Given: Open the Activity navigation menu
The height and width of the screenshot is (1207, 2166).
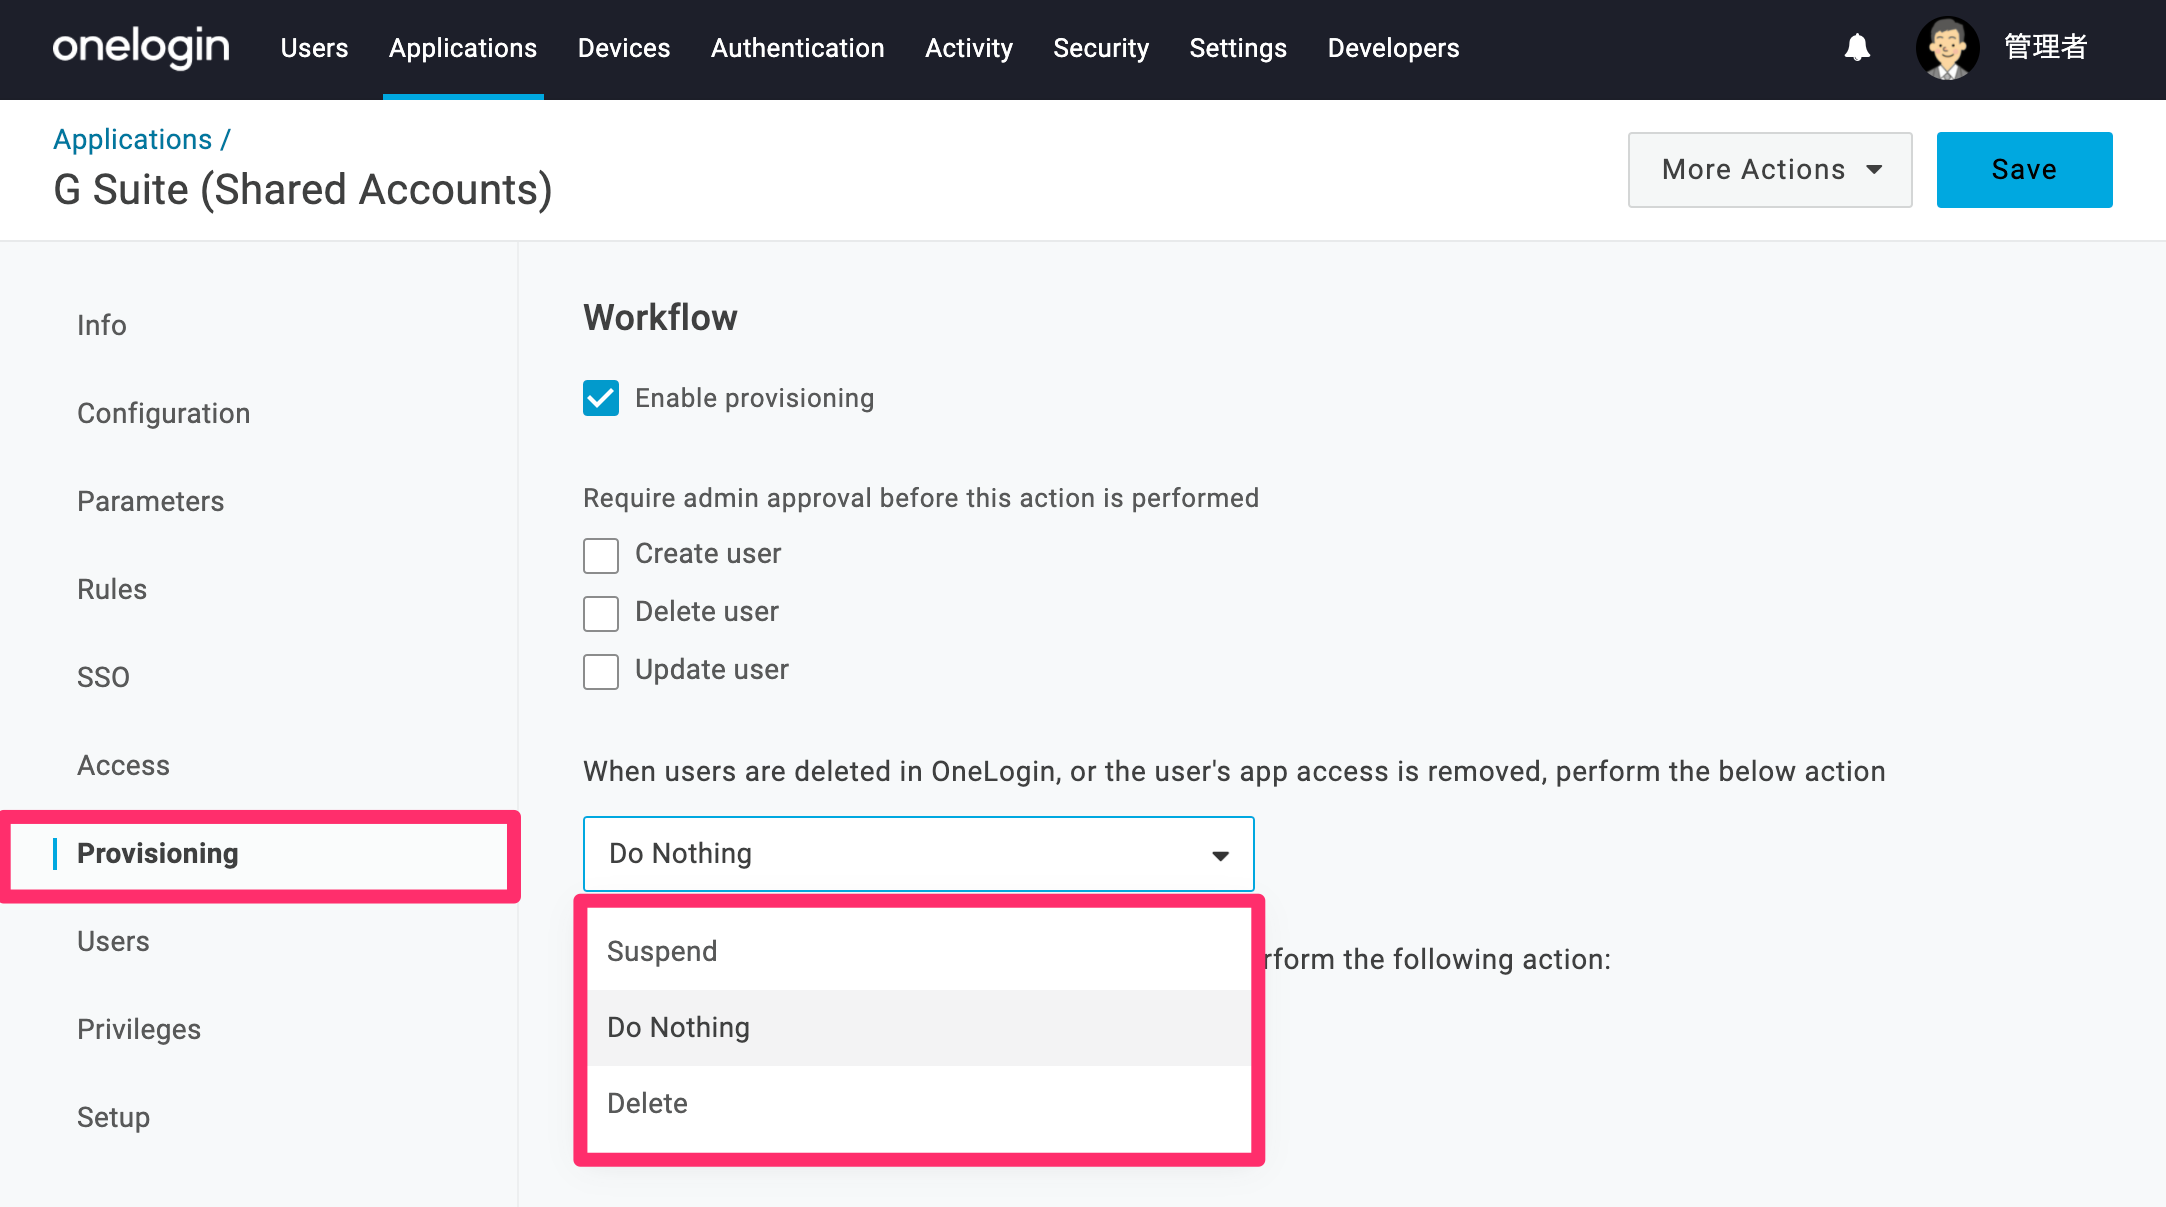Looking at the screenshot, I should pos(969,48).
